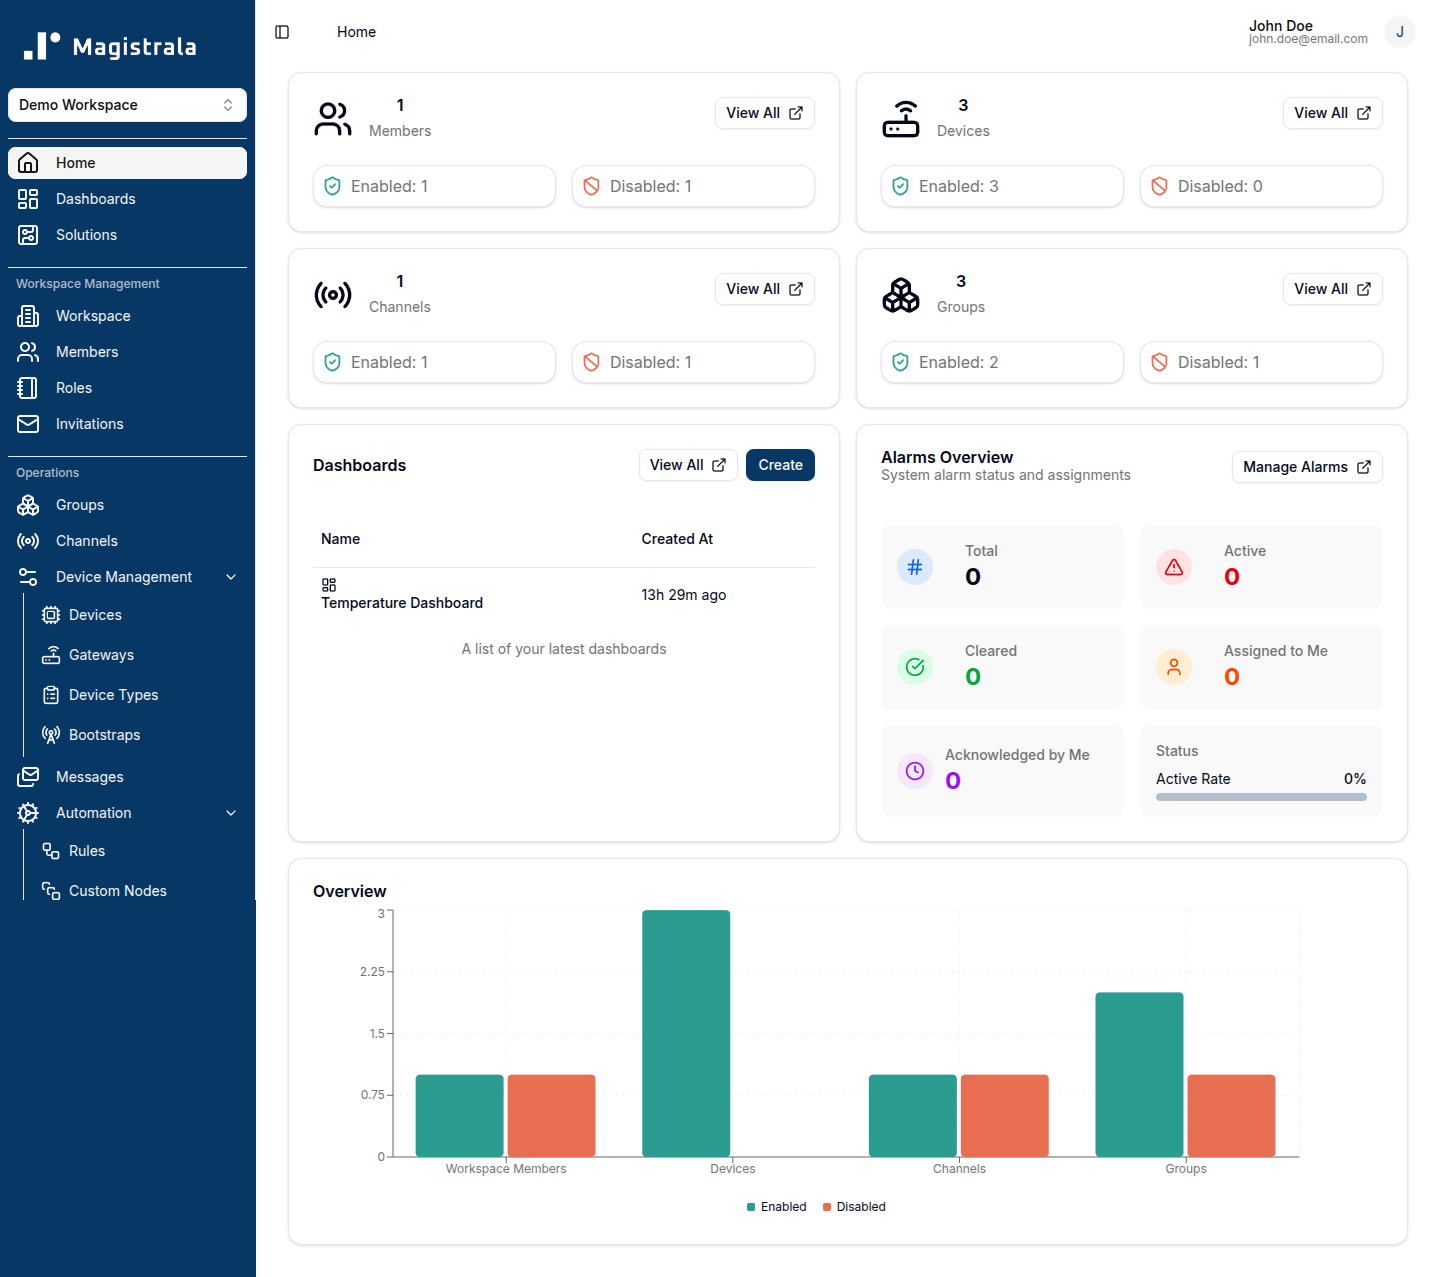Toggle the sidebar panel icon
Screen dimensions: 1440x1277
(282, 32)
